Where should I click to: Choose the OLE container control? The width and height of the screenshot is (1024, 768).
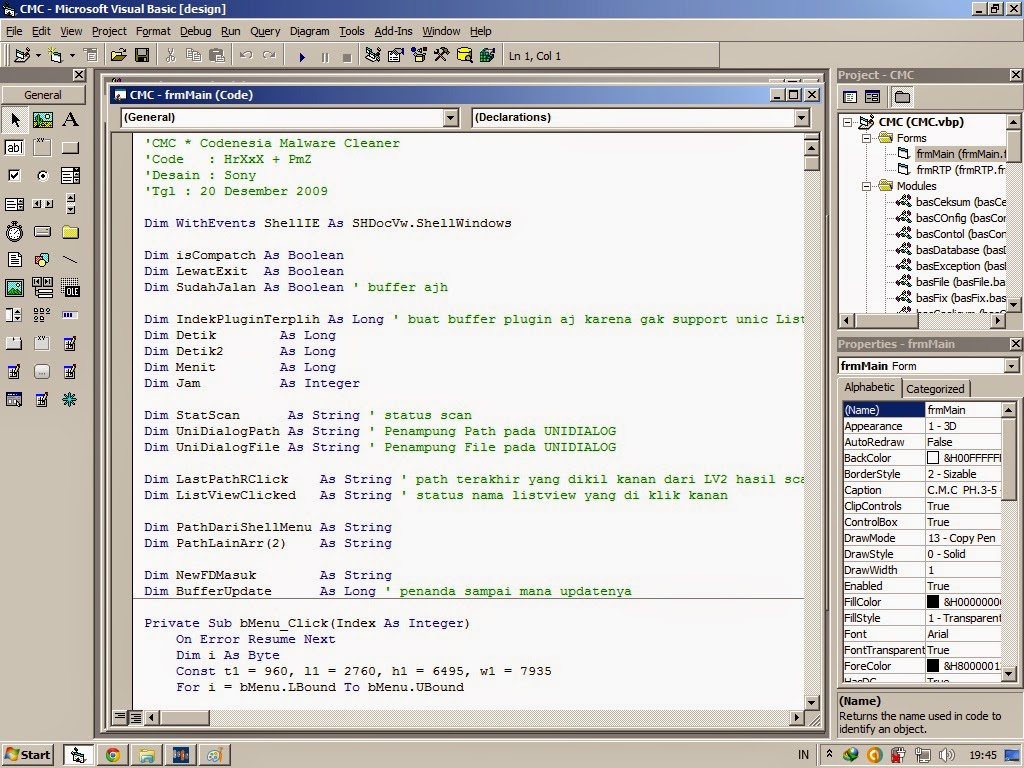70,288
